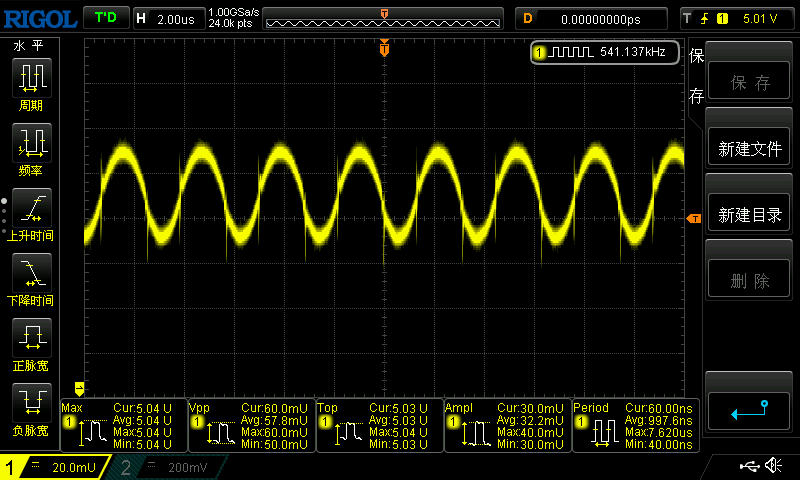Viewport: 800px width, 480px height.
Task: Open the horizontal timebase 2.00us setting
Action: click(167, 18)
